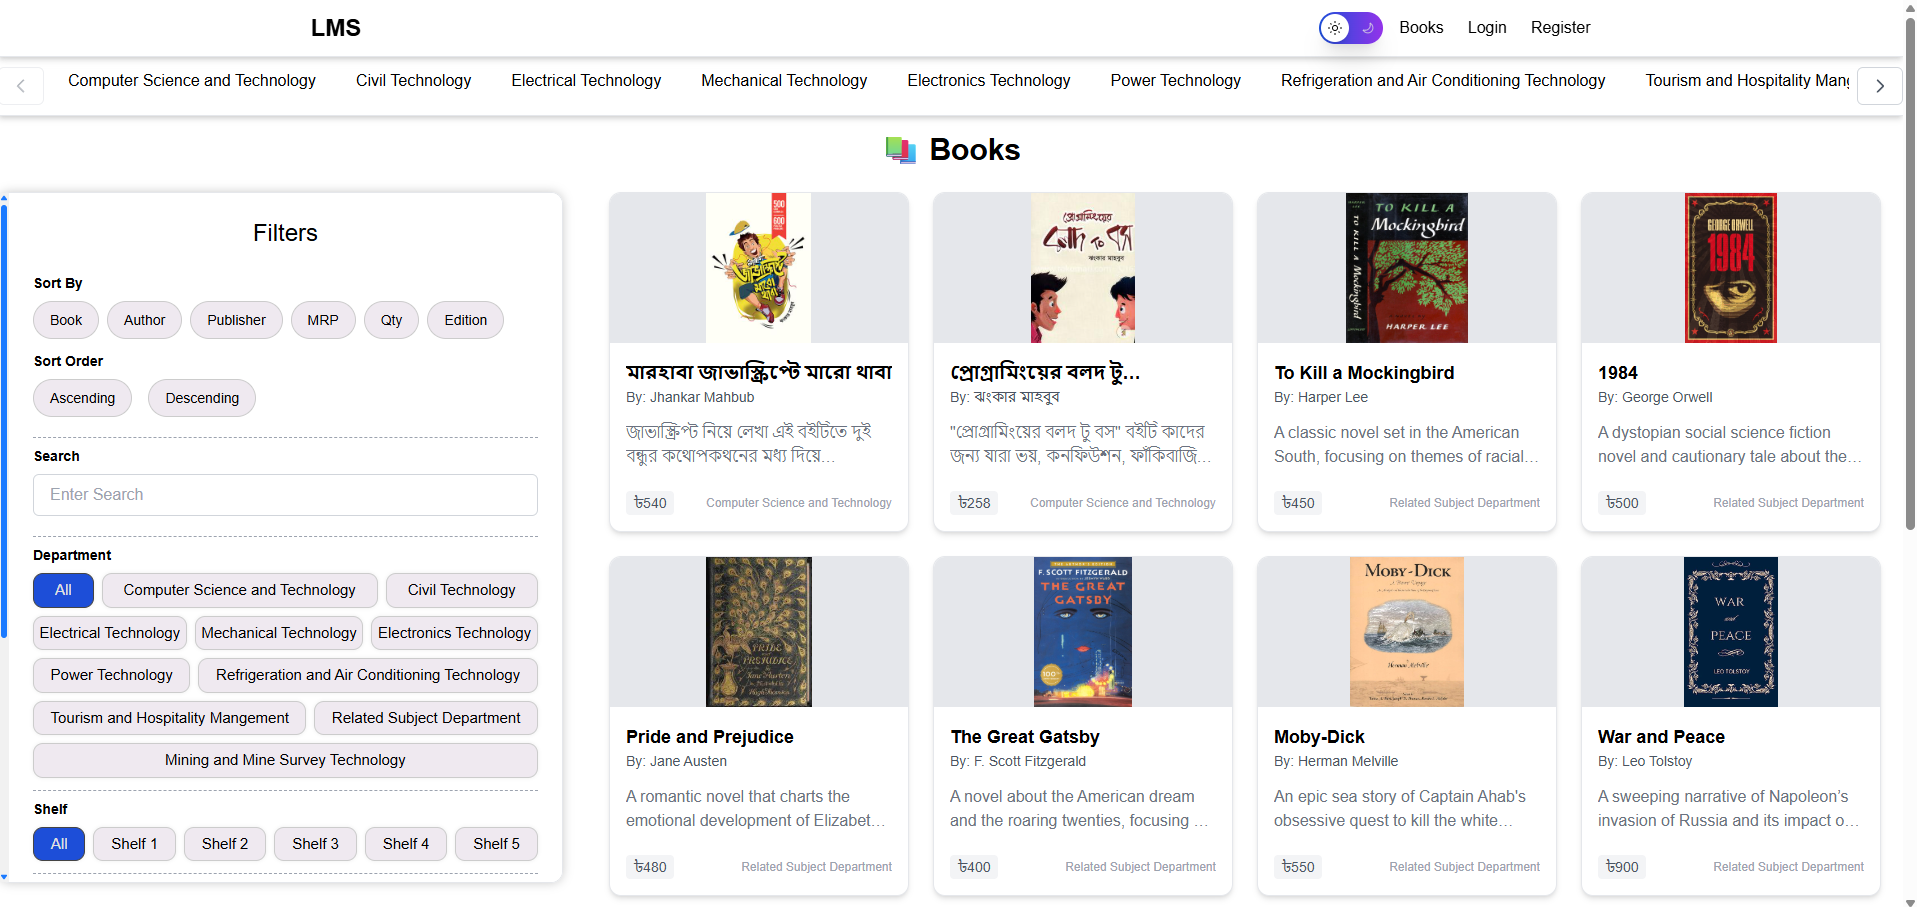Click The Great Gatsby title
Image resolution: width=1917 pixels, height=907 pixels.
[x=1024, y=737]
